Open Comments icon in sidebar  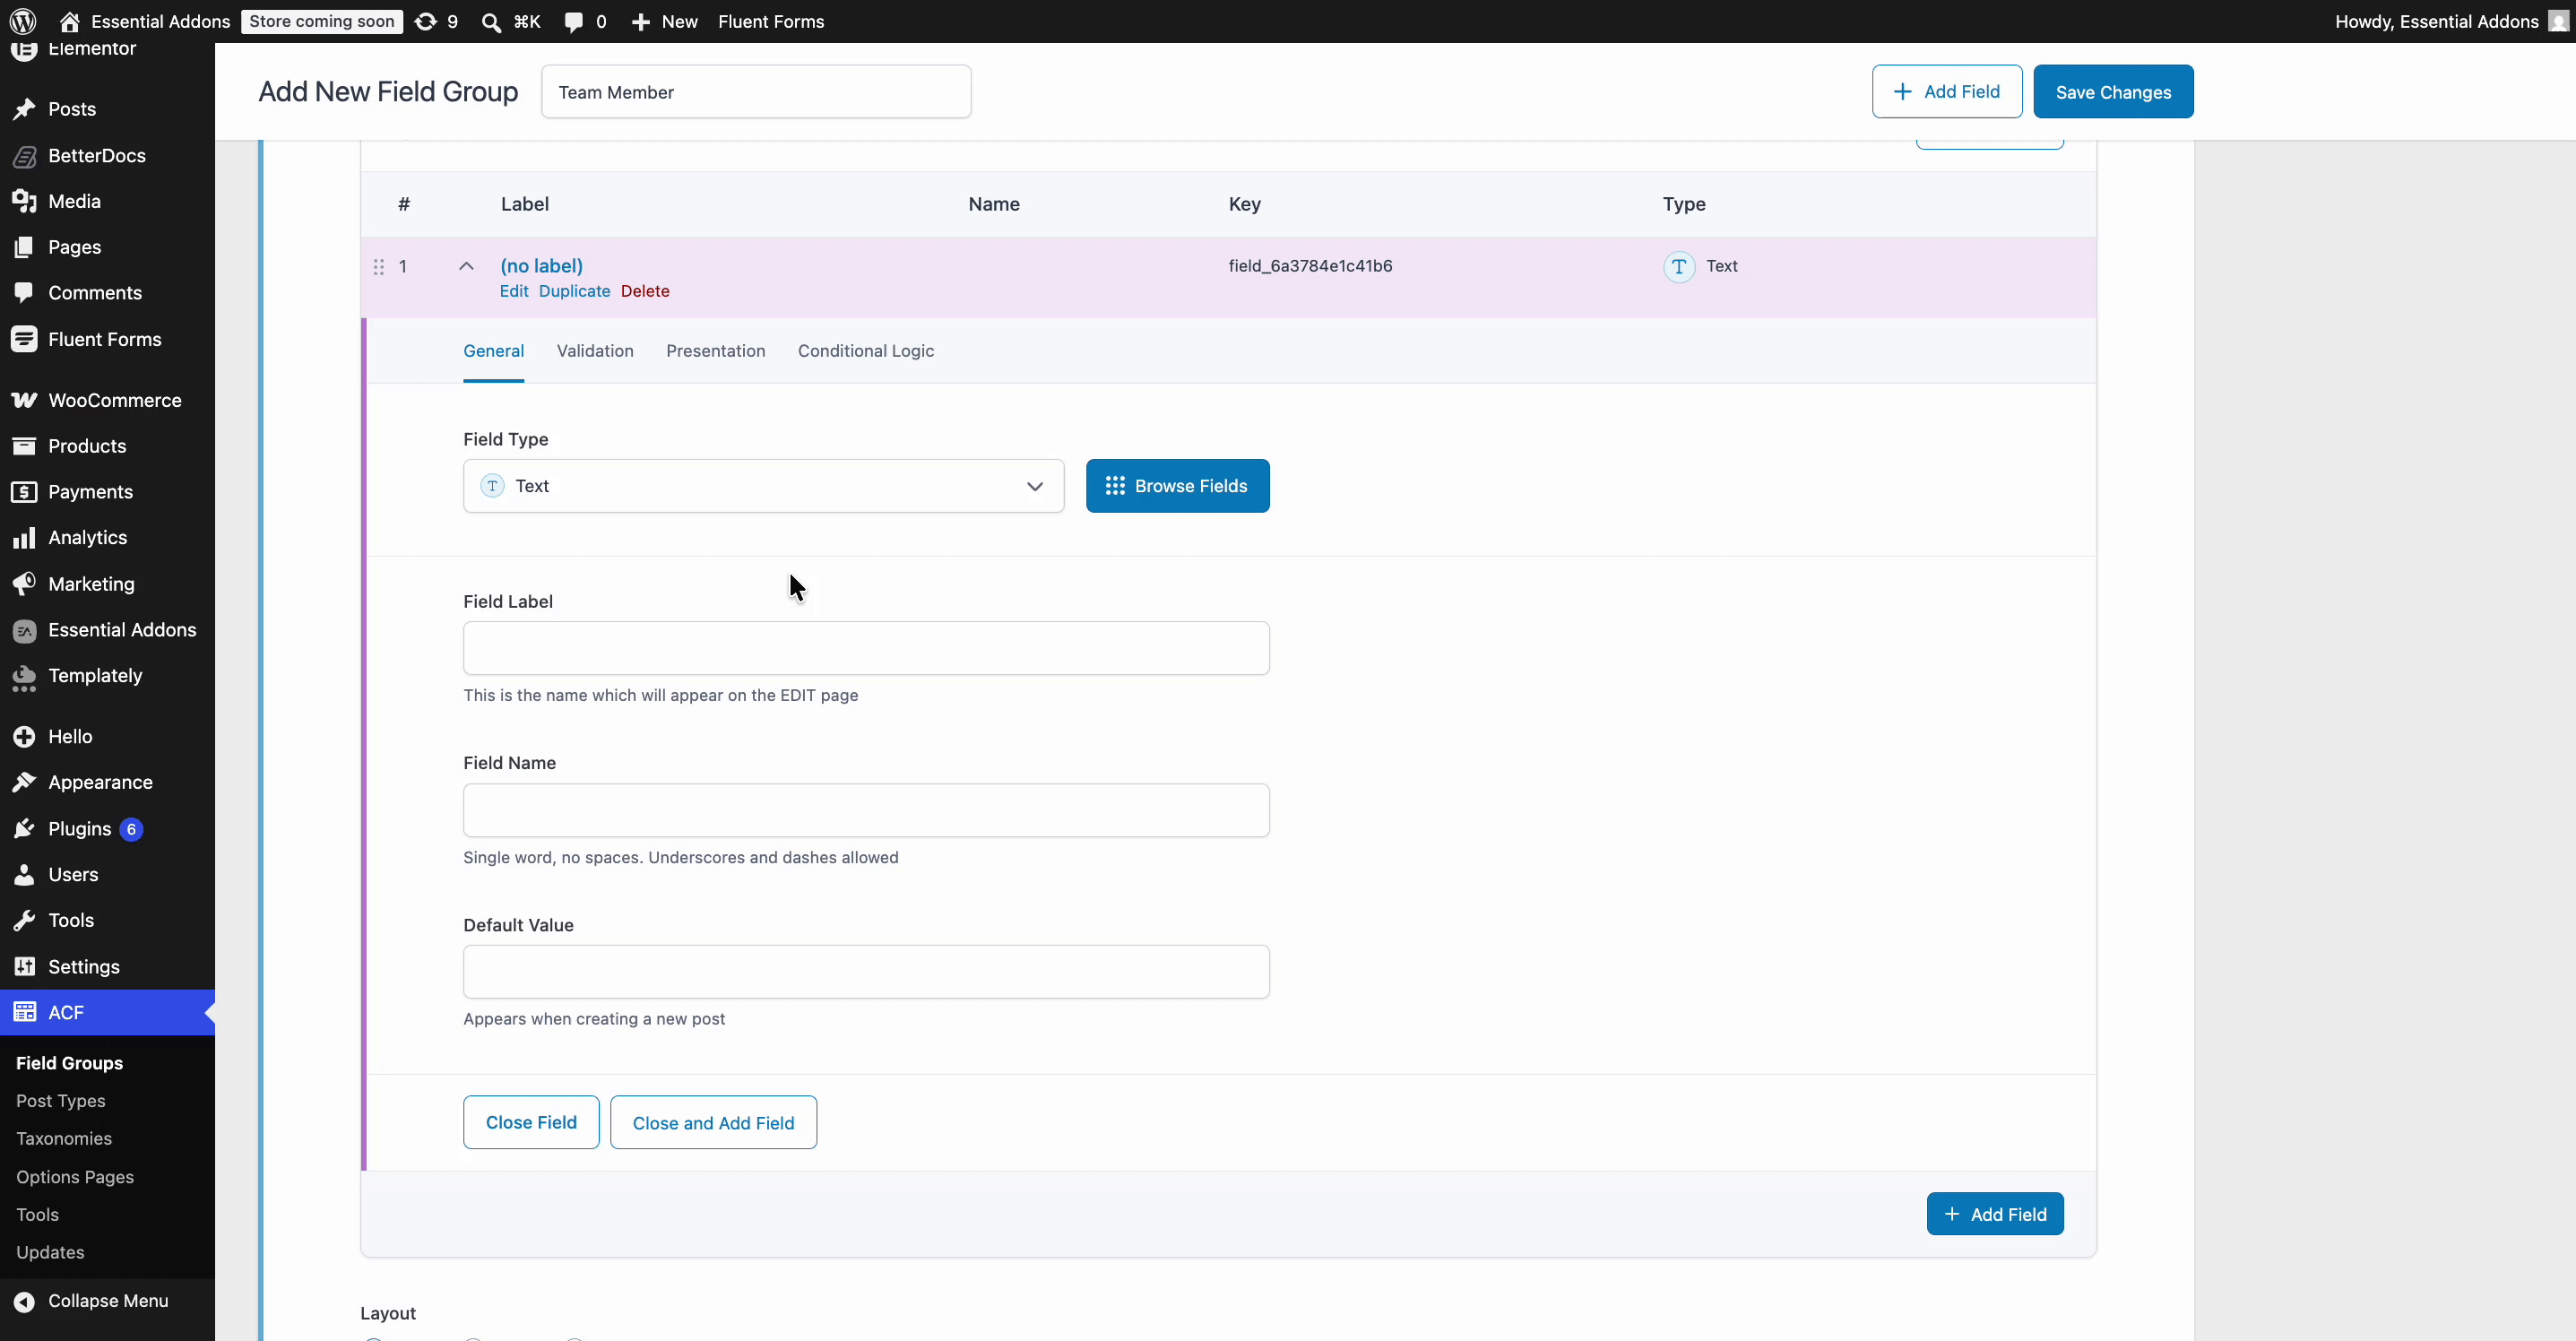[24, 292]
